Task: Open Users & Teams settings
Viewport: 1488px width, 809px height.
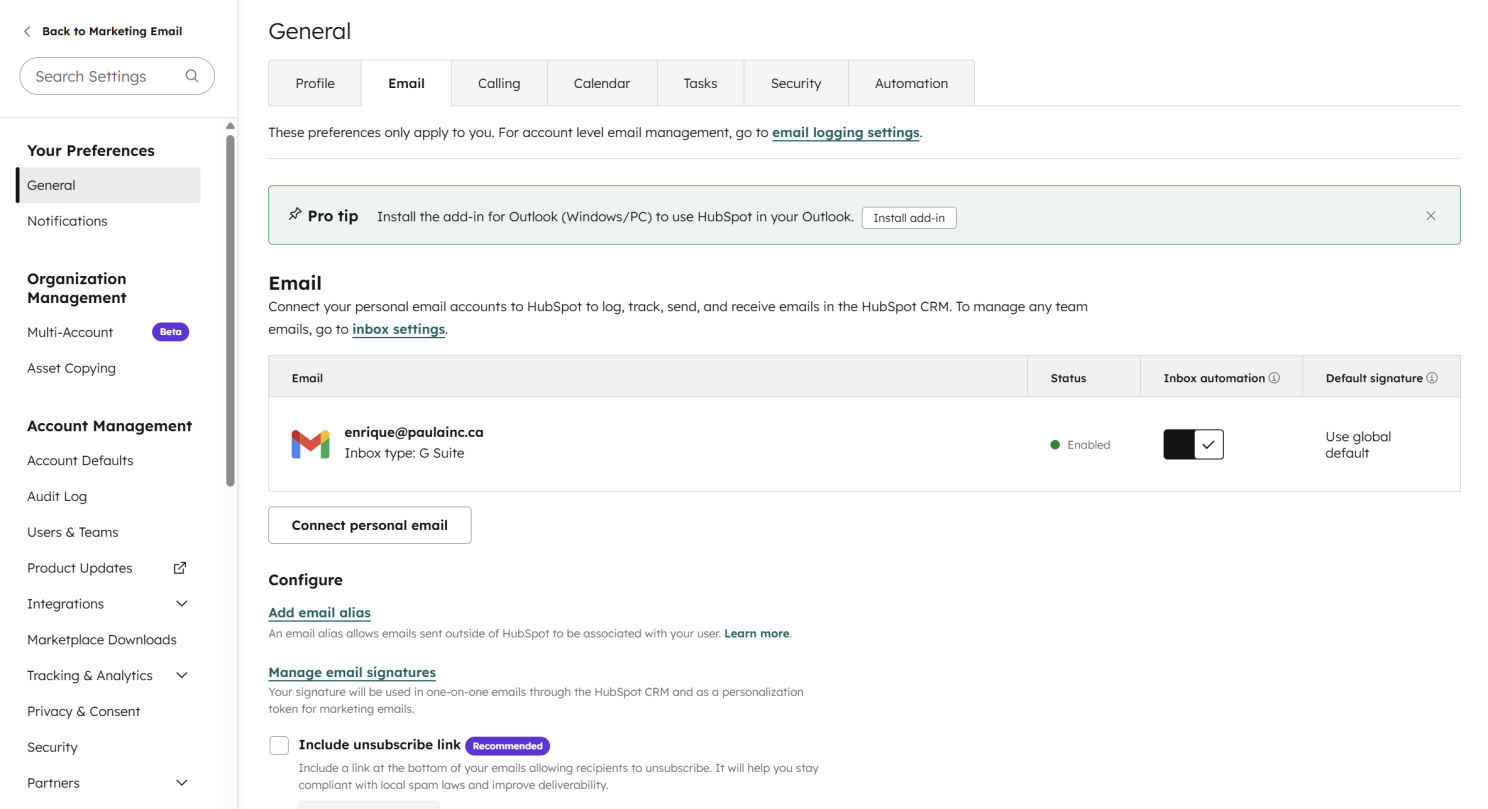Action: tap(73, 532)
